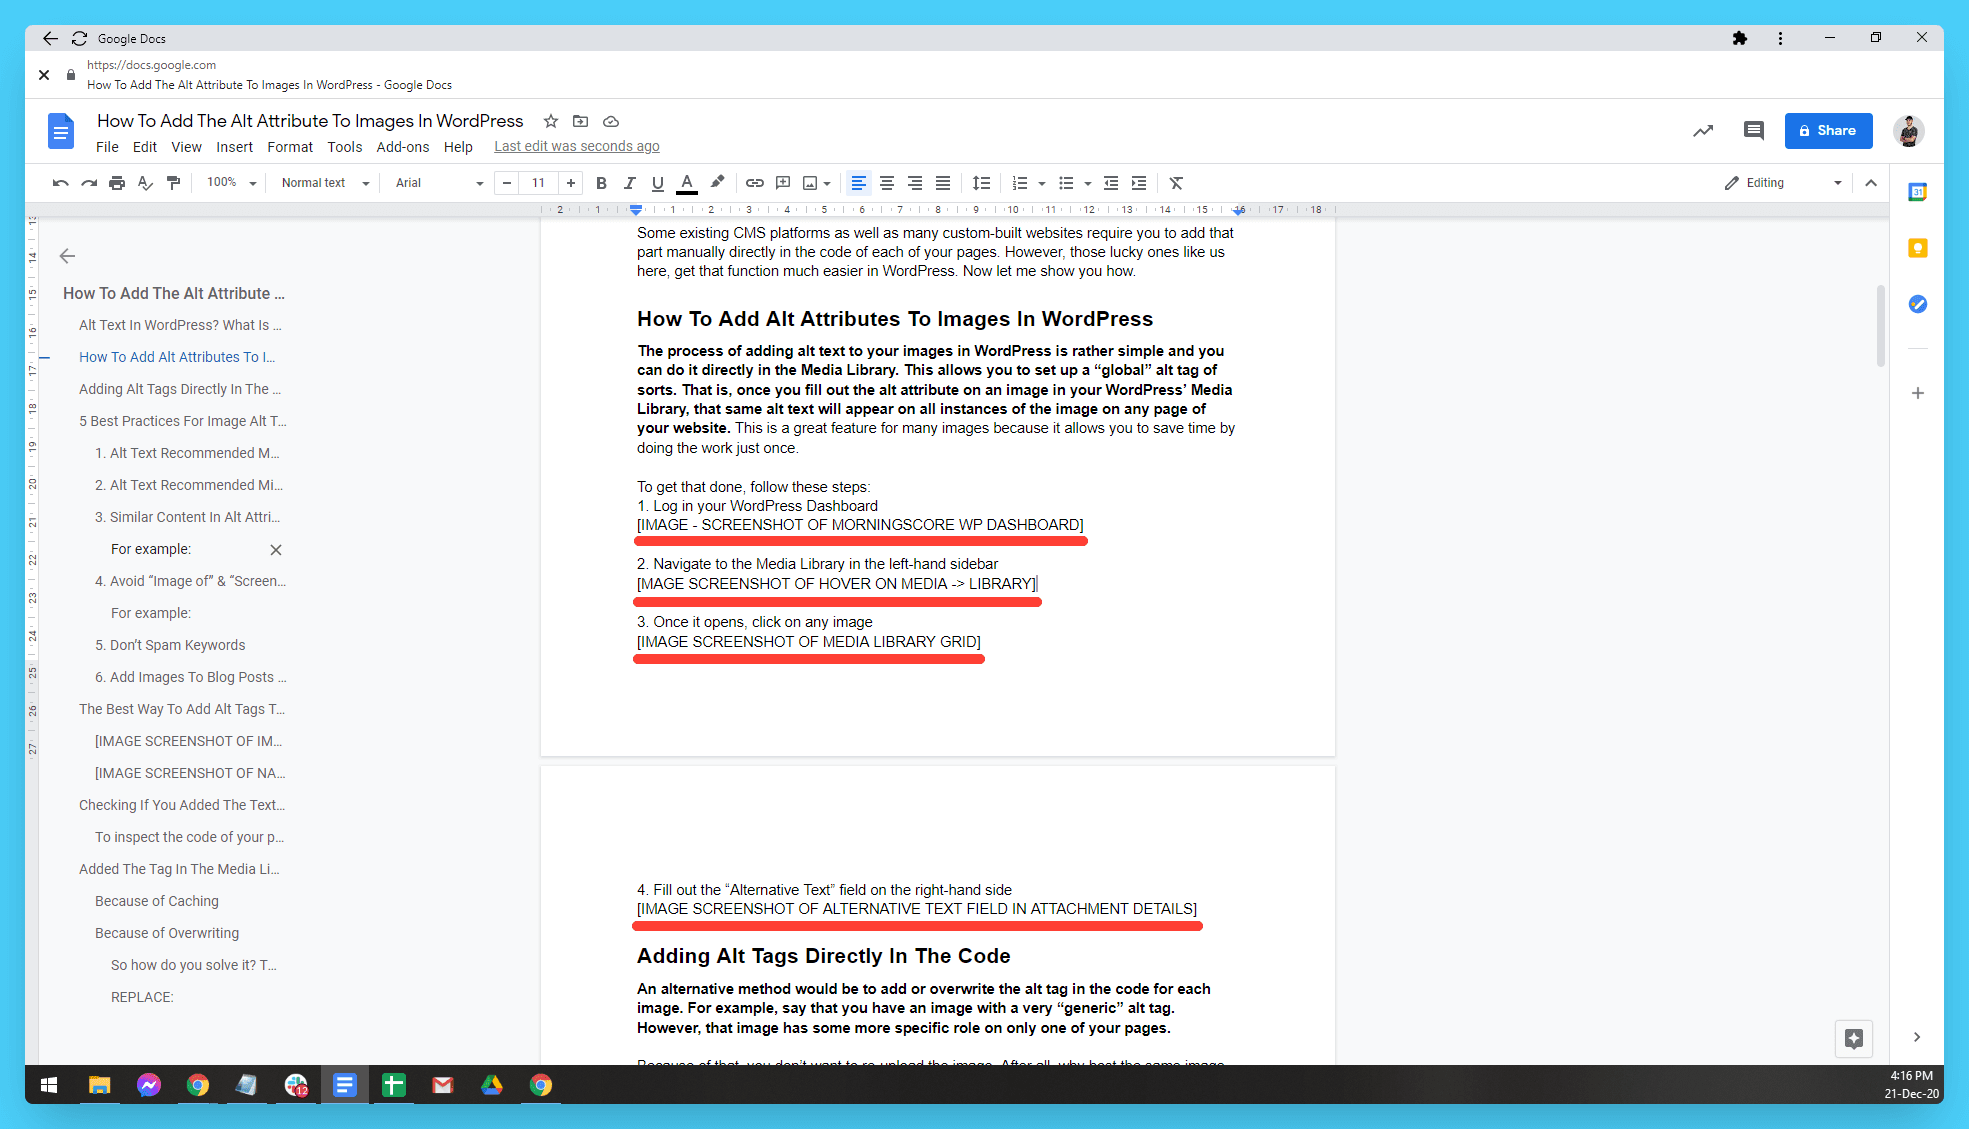Click the Editing mode toggle

1780,183
